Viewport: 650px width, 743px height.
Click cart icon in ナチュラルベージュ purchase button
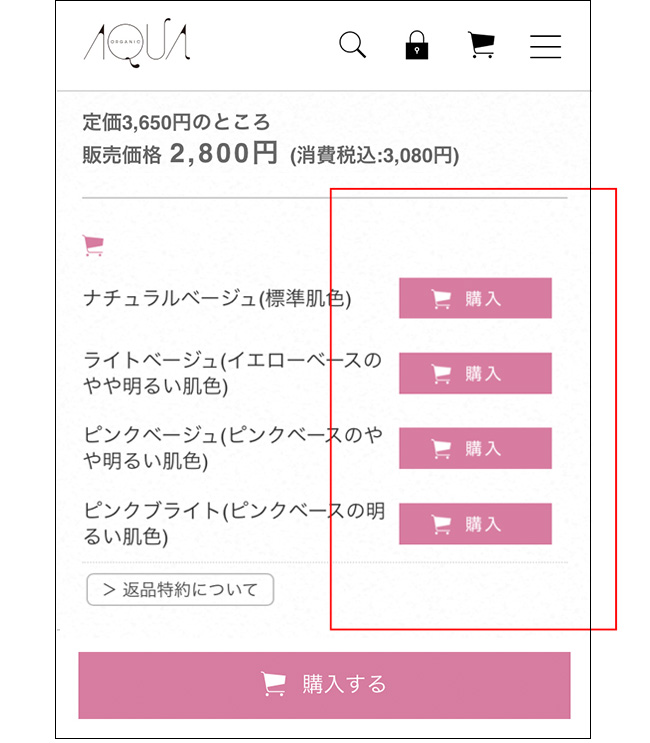pyautogui.click(x=442, y=299)
